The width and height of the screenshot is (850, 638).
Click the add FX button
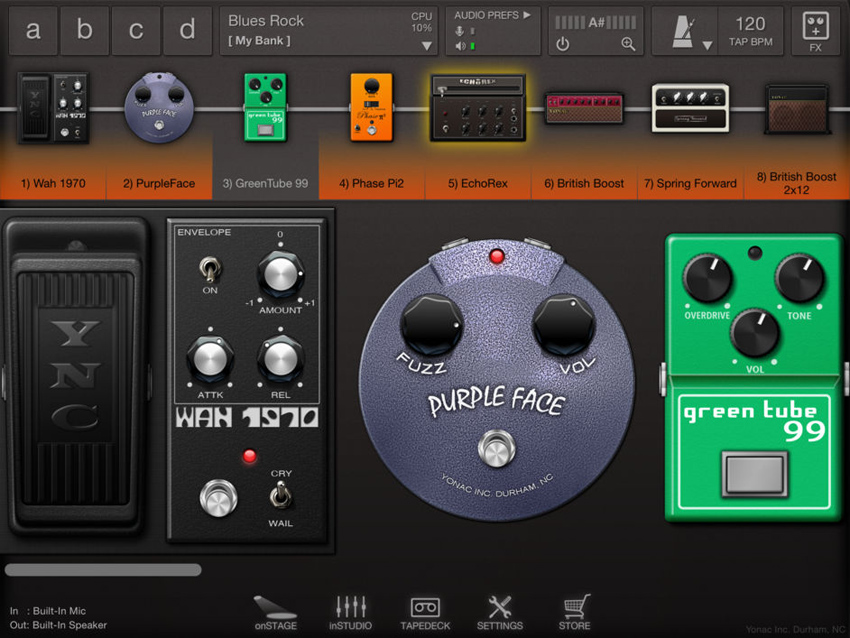coord(815,31)
